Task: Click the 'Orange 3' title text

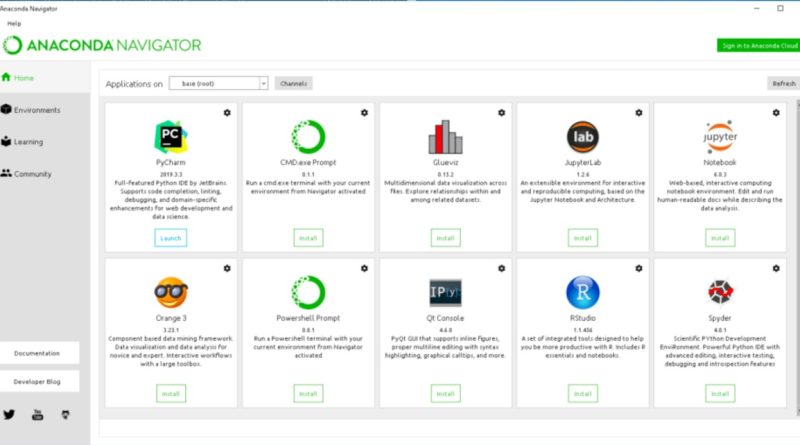Action: click(x=171, y=318)
